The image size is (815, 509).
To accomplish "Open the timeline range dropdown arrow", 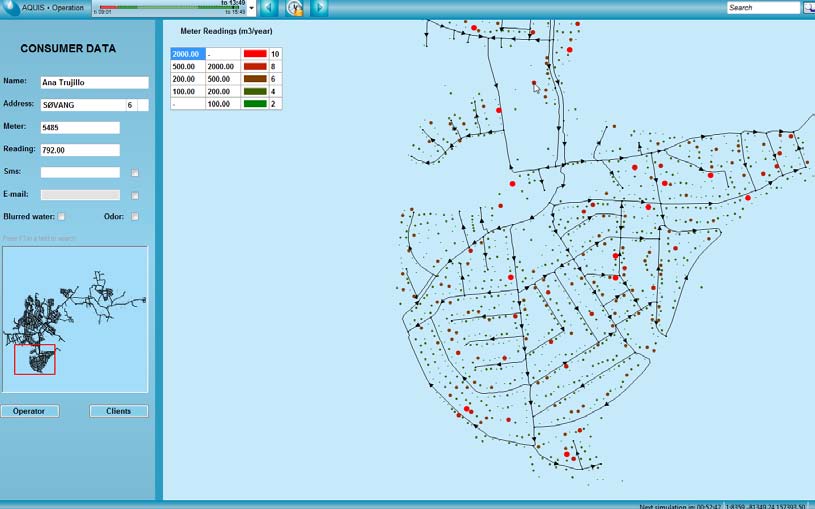I will point(252,8).
